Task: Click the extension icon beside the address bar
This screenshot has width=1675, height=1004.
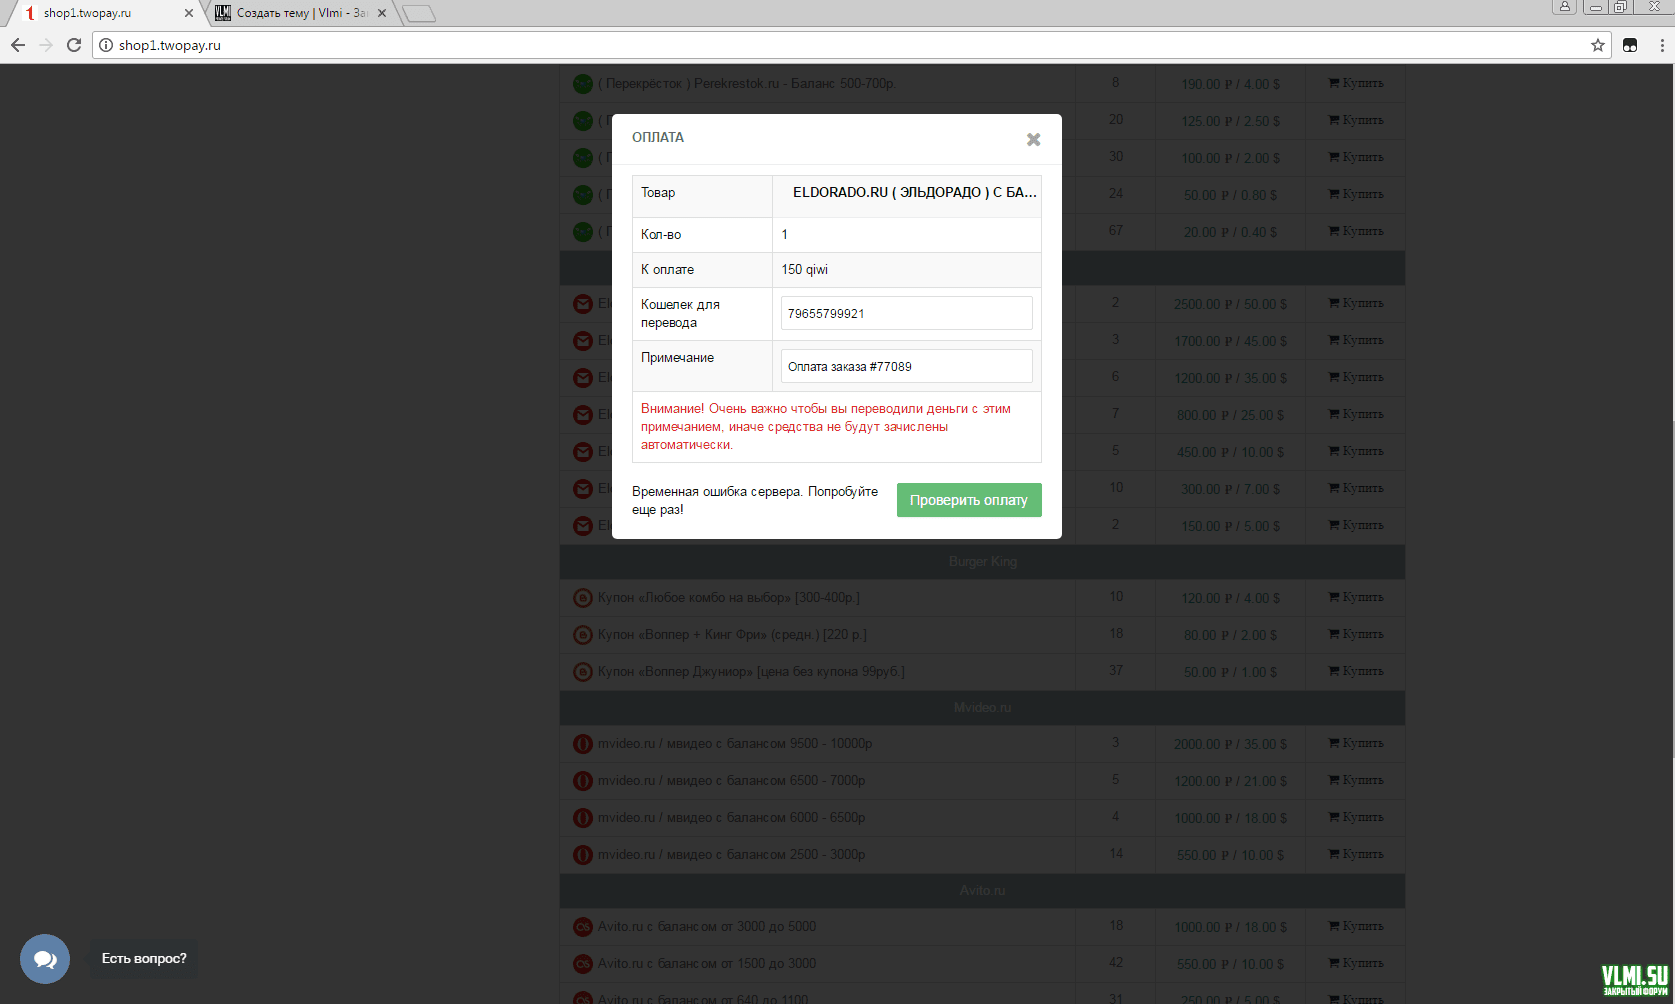Action: pos(1630,45)
